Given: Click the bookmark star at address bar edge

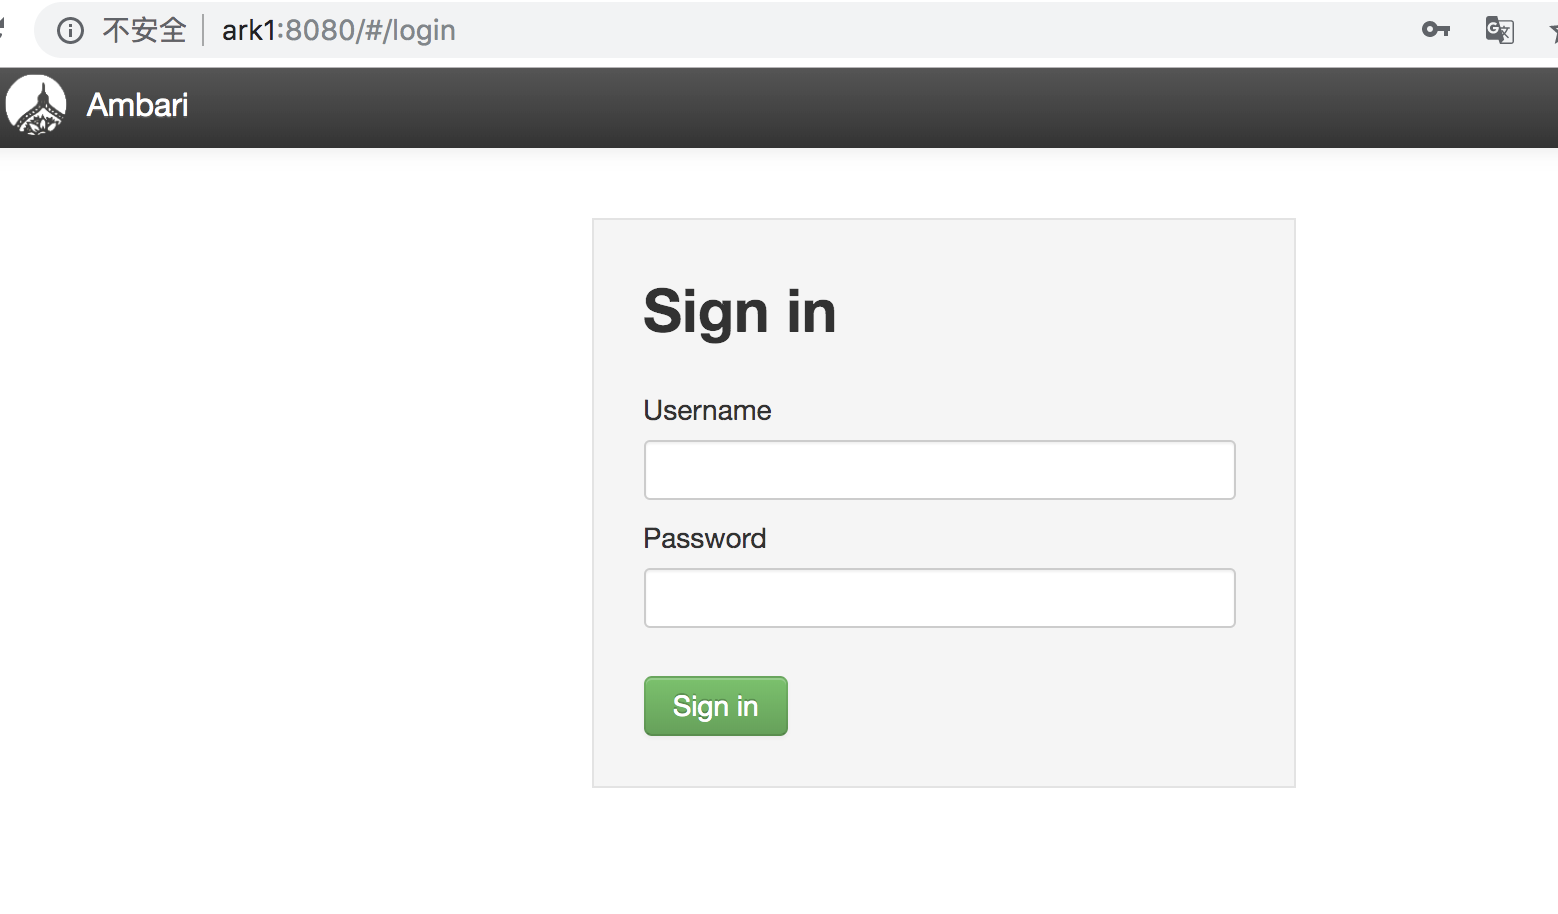Looking at the screenshot, I should 1553,32.
